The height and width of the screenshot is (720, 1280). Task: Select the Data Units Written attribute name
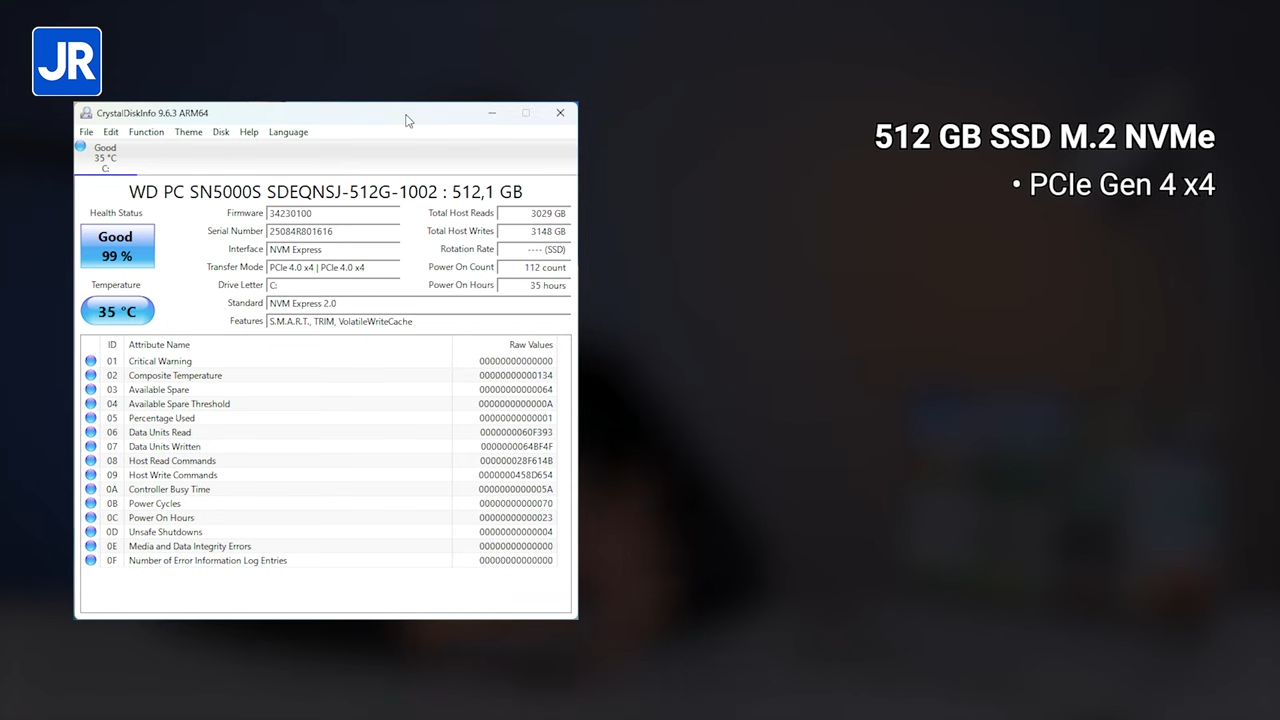[164, 446]
